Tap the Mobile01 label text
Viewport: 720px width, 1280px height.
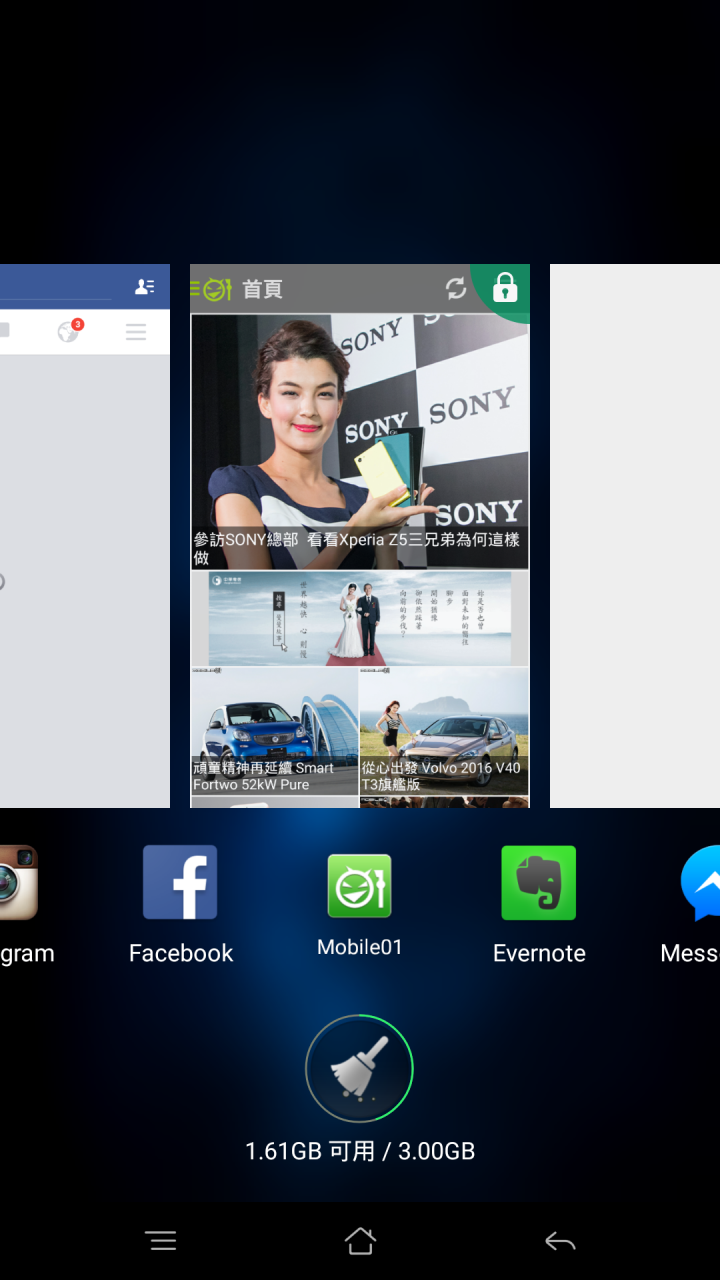[x=359, y=947]
